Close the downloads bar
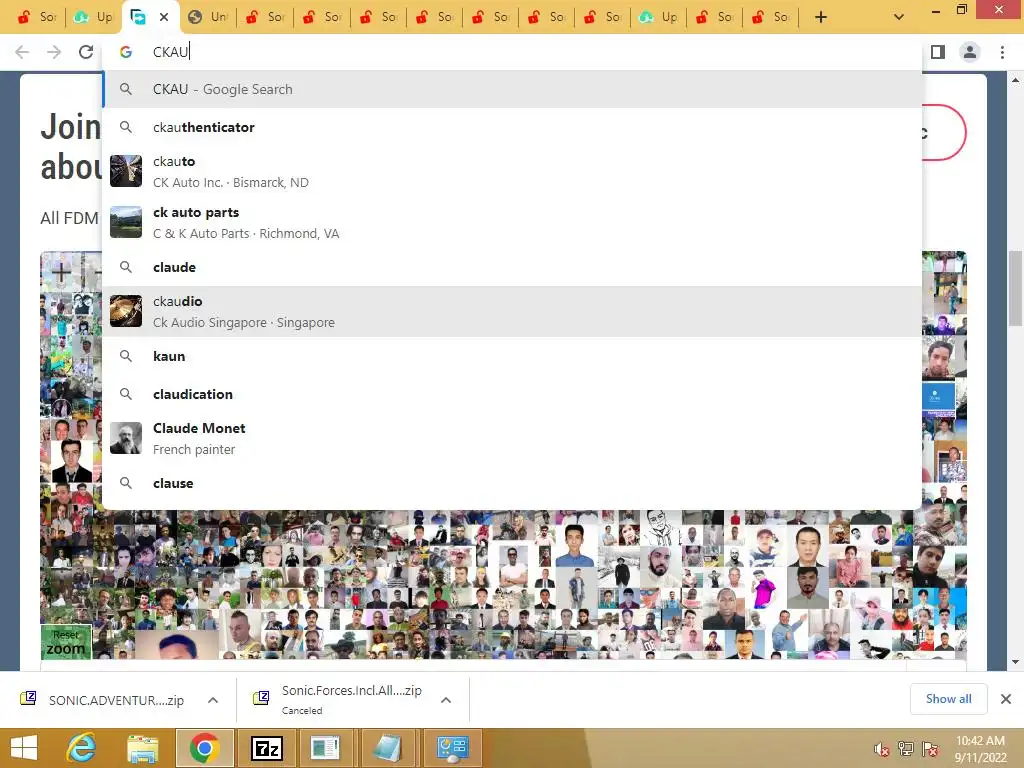The height and width of the screenshot is (768, 1024). tap(1006, 699)
